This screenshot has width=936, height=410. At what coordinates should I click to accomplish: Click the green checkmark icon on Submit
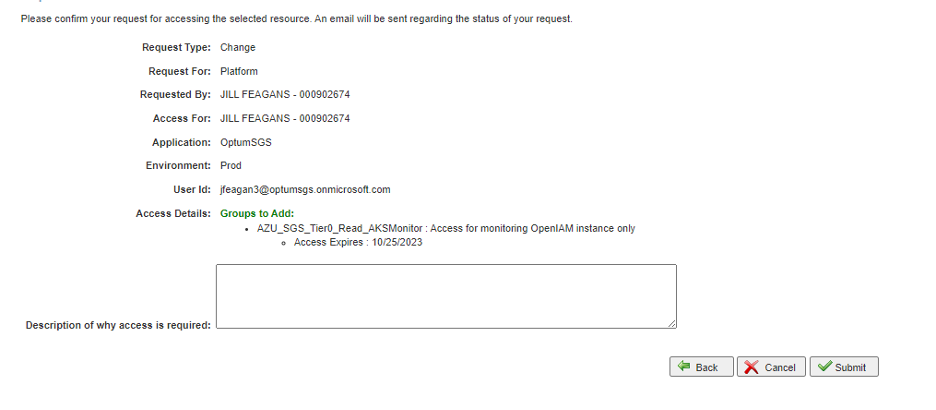point(824,367)
